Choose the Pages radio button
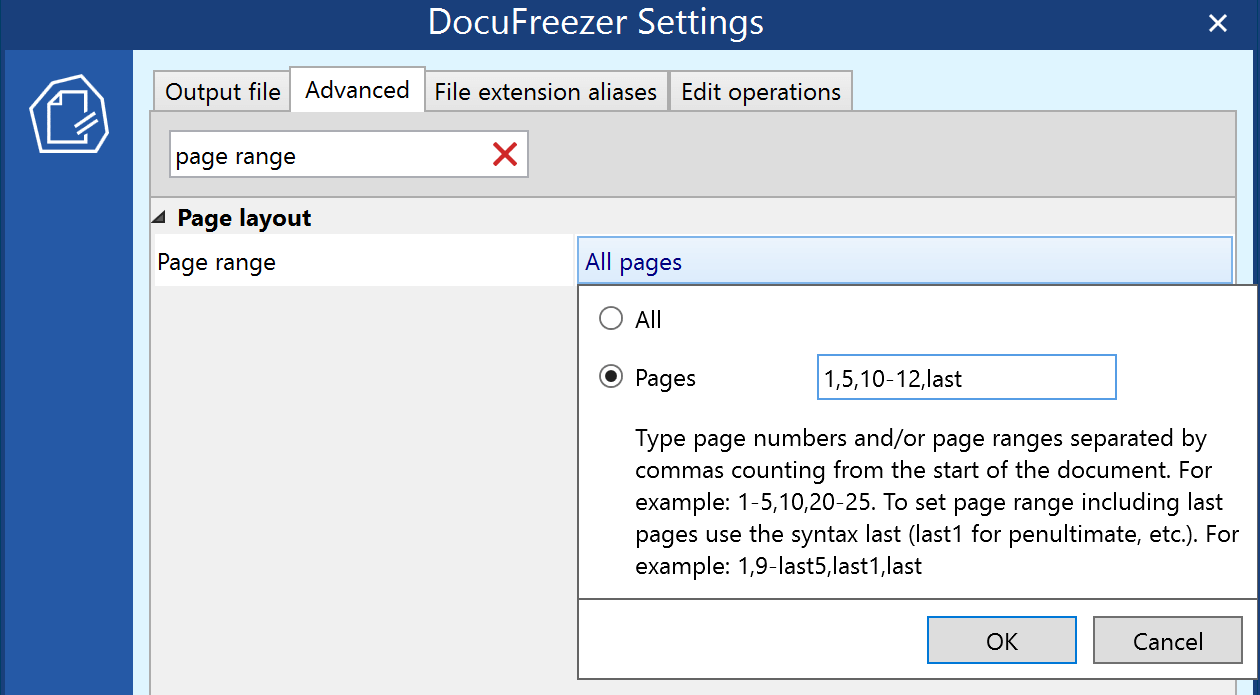The height and width of the screenshot is (695, 1260). coord(610,378)
